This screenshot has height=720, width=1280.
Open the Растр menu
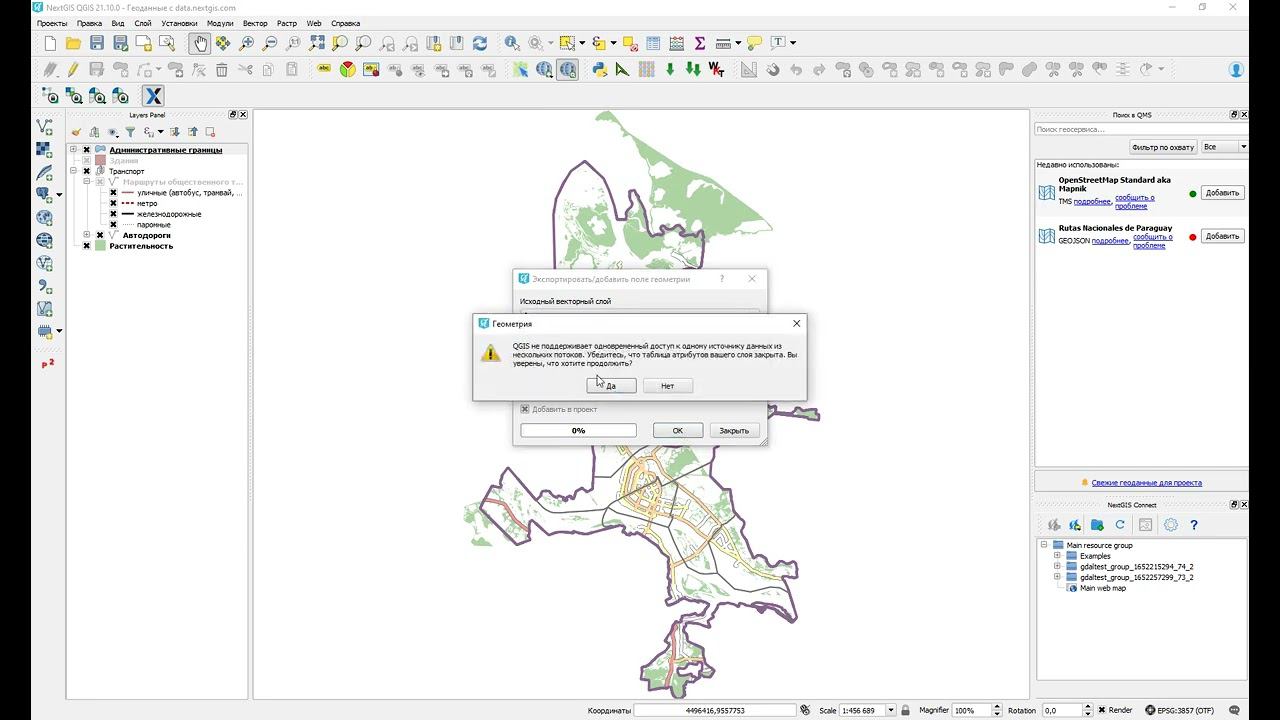point(287,22)
